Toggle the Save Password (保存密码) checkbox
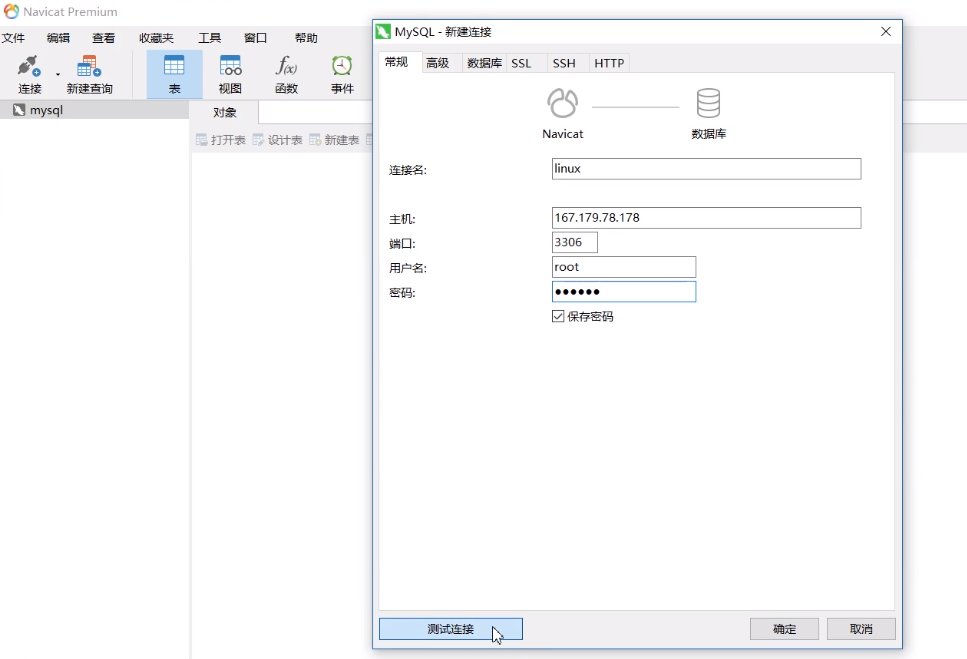 [558, 316]
